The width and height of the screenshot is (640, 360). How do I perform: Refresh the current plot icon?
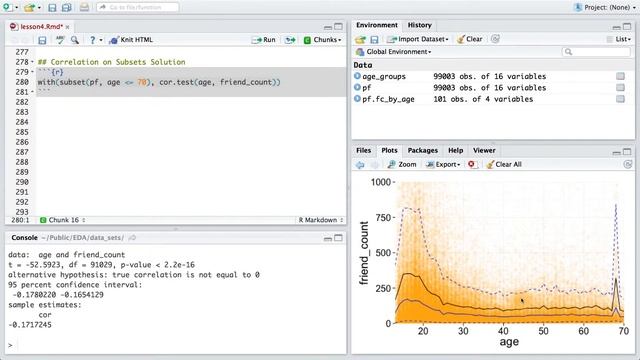[628, 164]
